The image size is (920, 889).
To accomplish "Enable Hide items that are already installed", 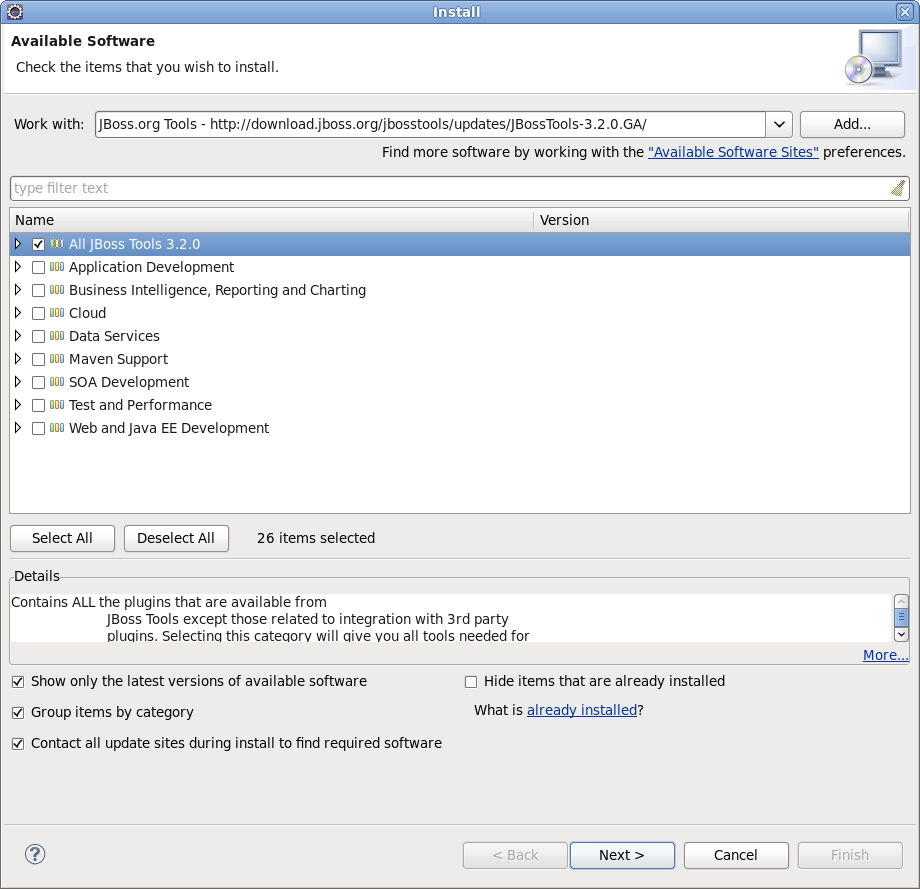I will (471, 681).
